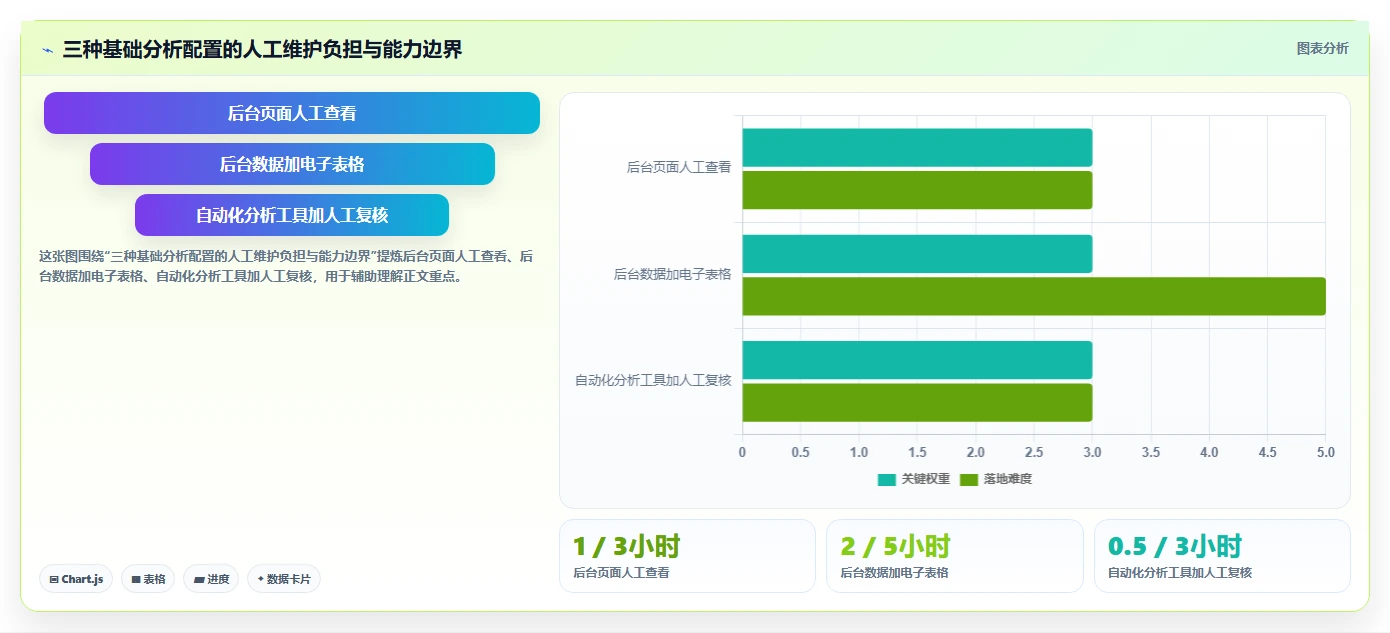Click the Chart.js tag chip
Viewport: 1390px width, 633px height.
[76, 579]
